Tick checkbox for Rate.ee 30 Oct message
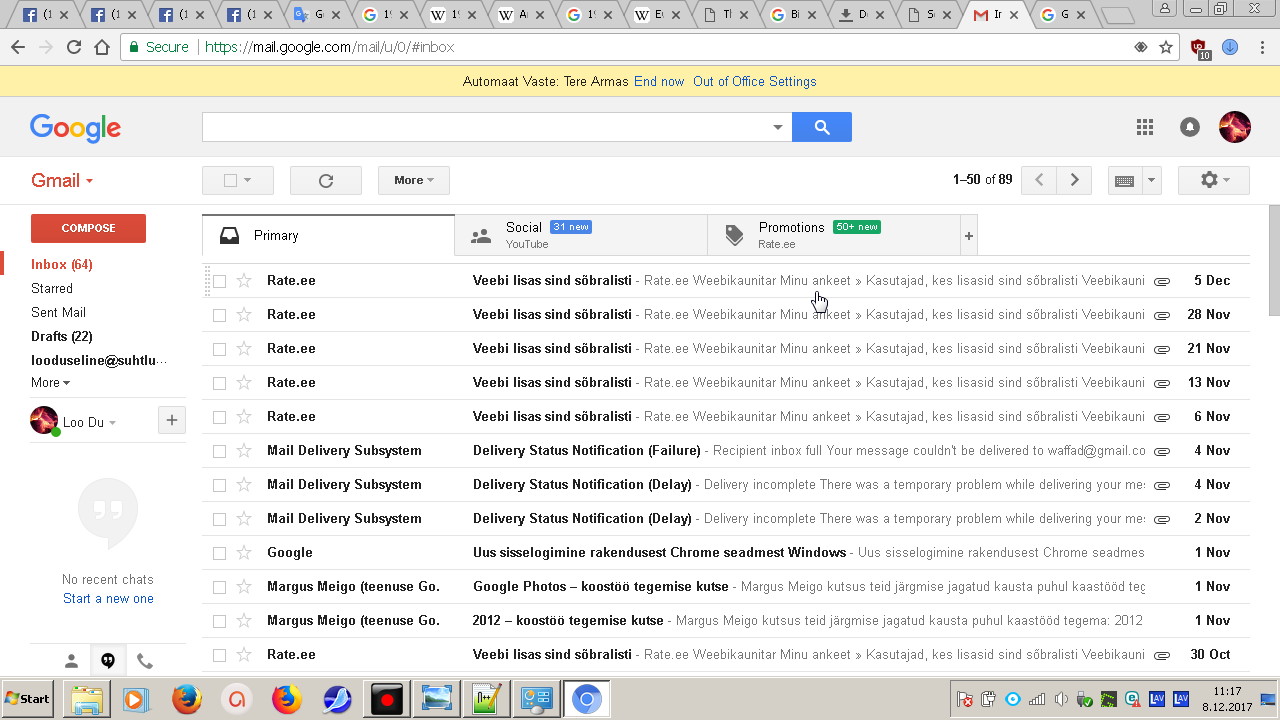This screenshot has width=1280, height=720. click(220, 655)
